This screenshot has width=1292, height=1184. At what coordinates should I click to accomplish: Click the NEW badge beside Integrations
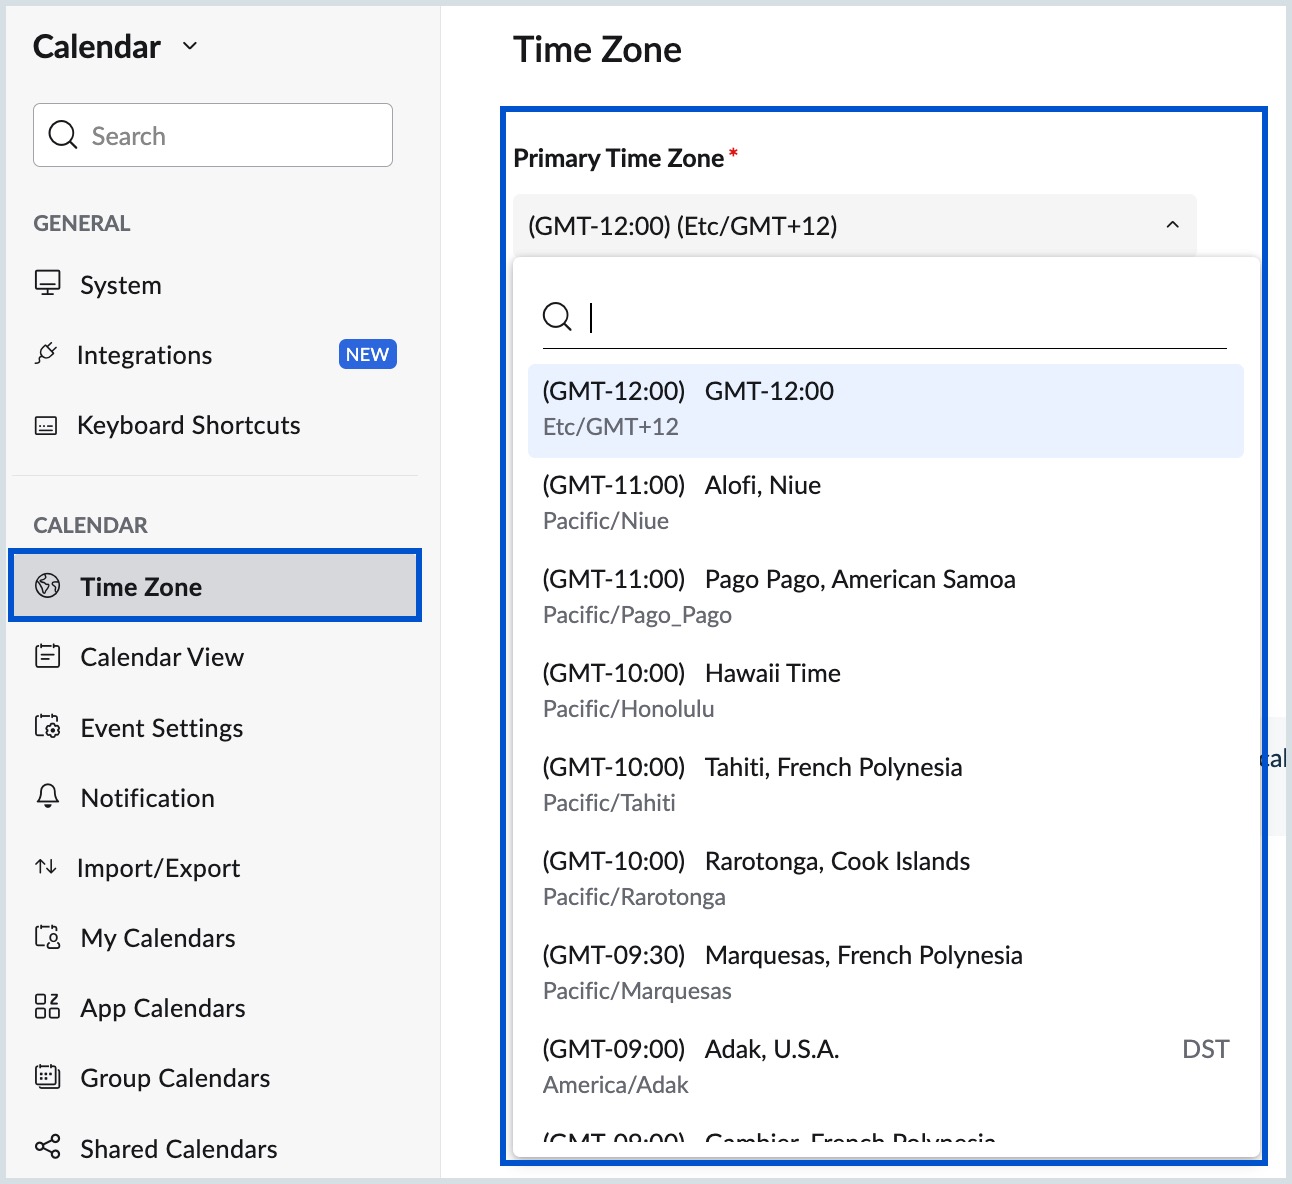click(x=367, y=355)
